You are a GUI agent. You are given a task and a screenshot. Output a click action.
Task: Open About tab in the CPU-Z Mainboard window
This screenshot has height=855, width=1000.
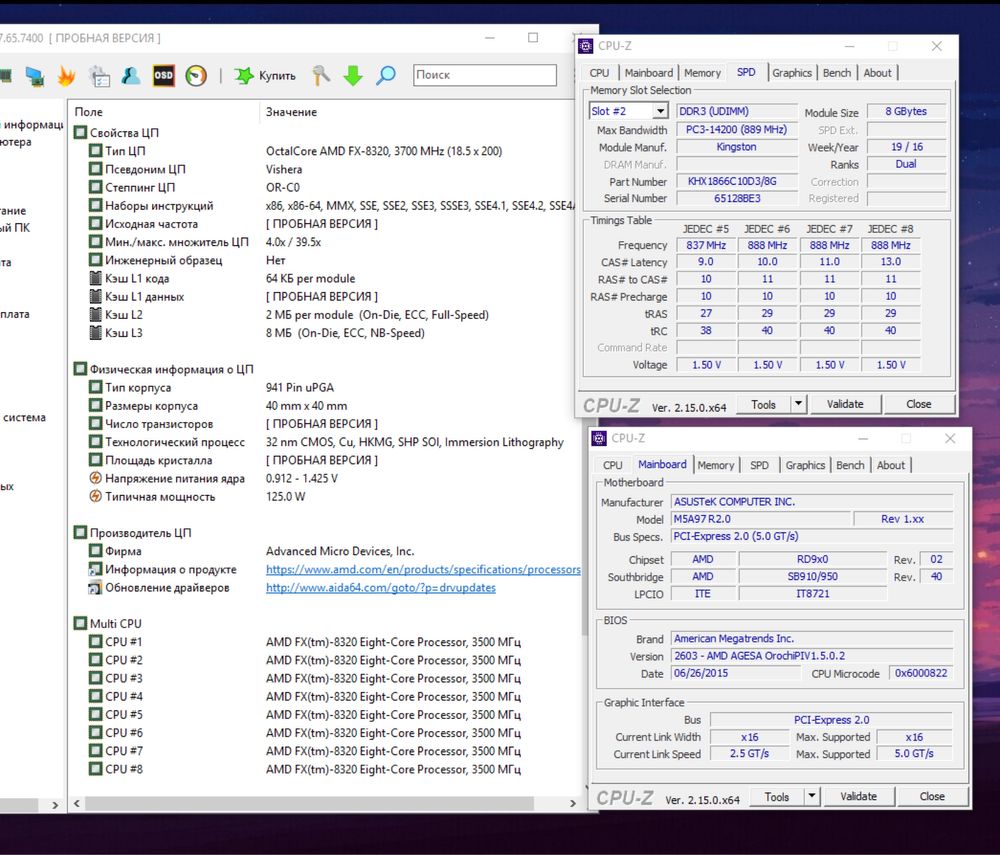click(890, 465)
